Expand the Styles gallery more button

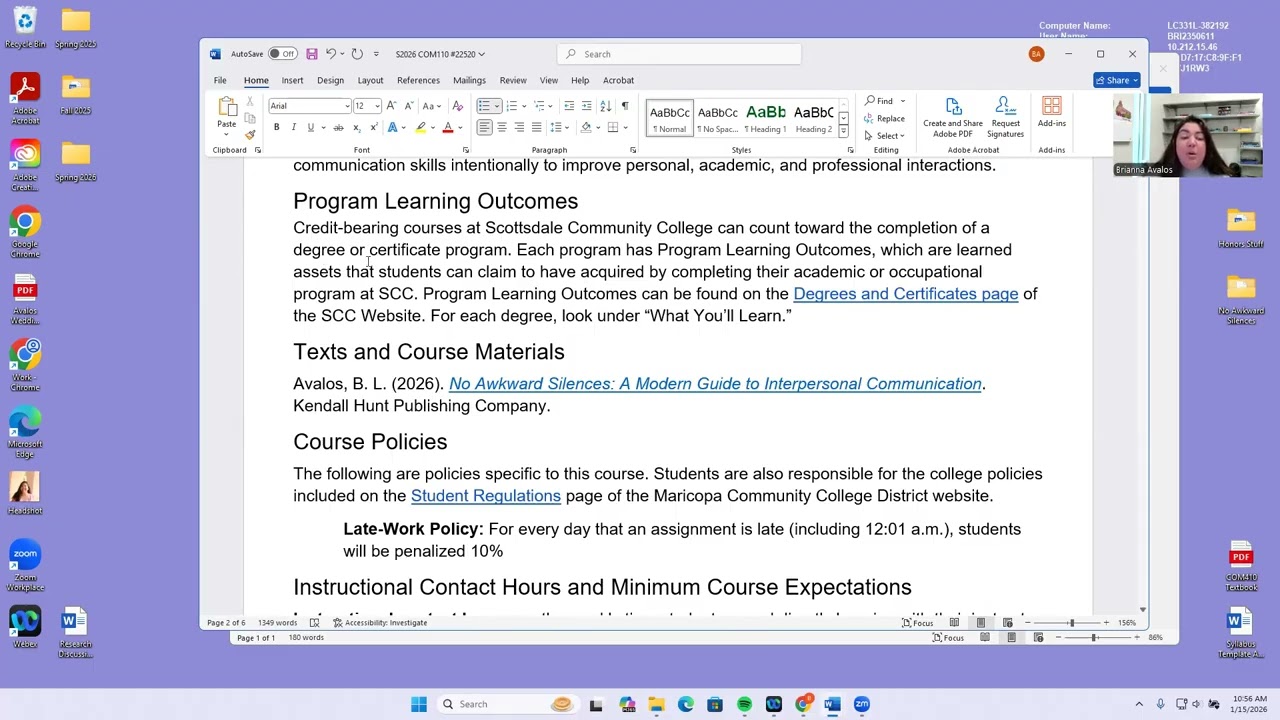pos(843,131)
